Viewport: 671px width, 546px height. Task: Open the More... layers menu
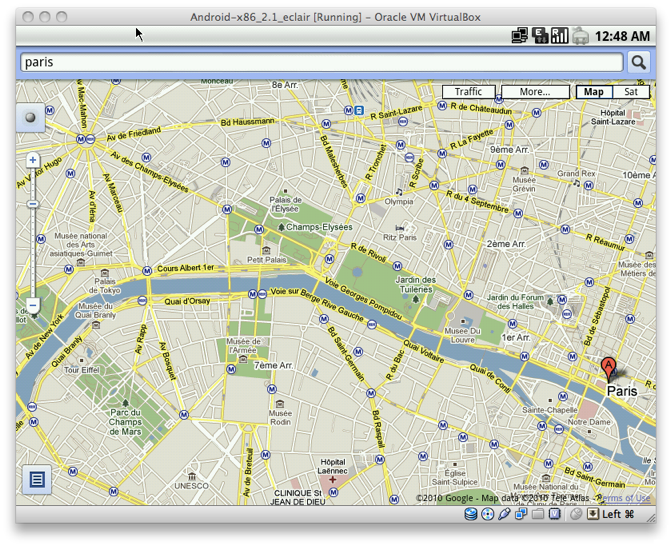[x=535, y=92]
